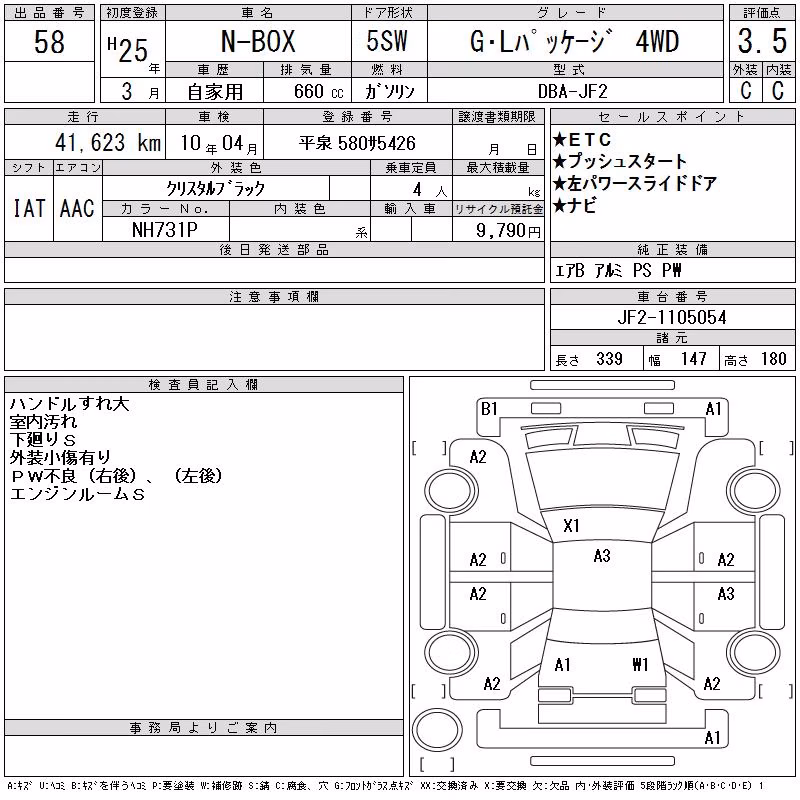Select the length value 長さ 339
This screenshot has height=800, width=800.
point(589,359)
